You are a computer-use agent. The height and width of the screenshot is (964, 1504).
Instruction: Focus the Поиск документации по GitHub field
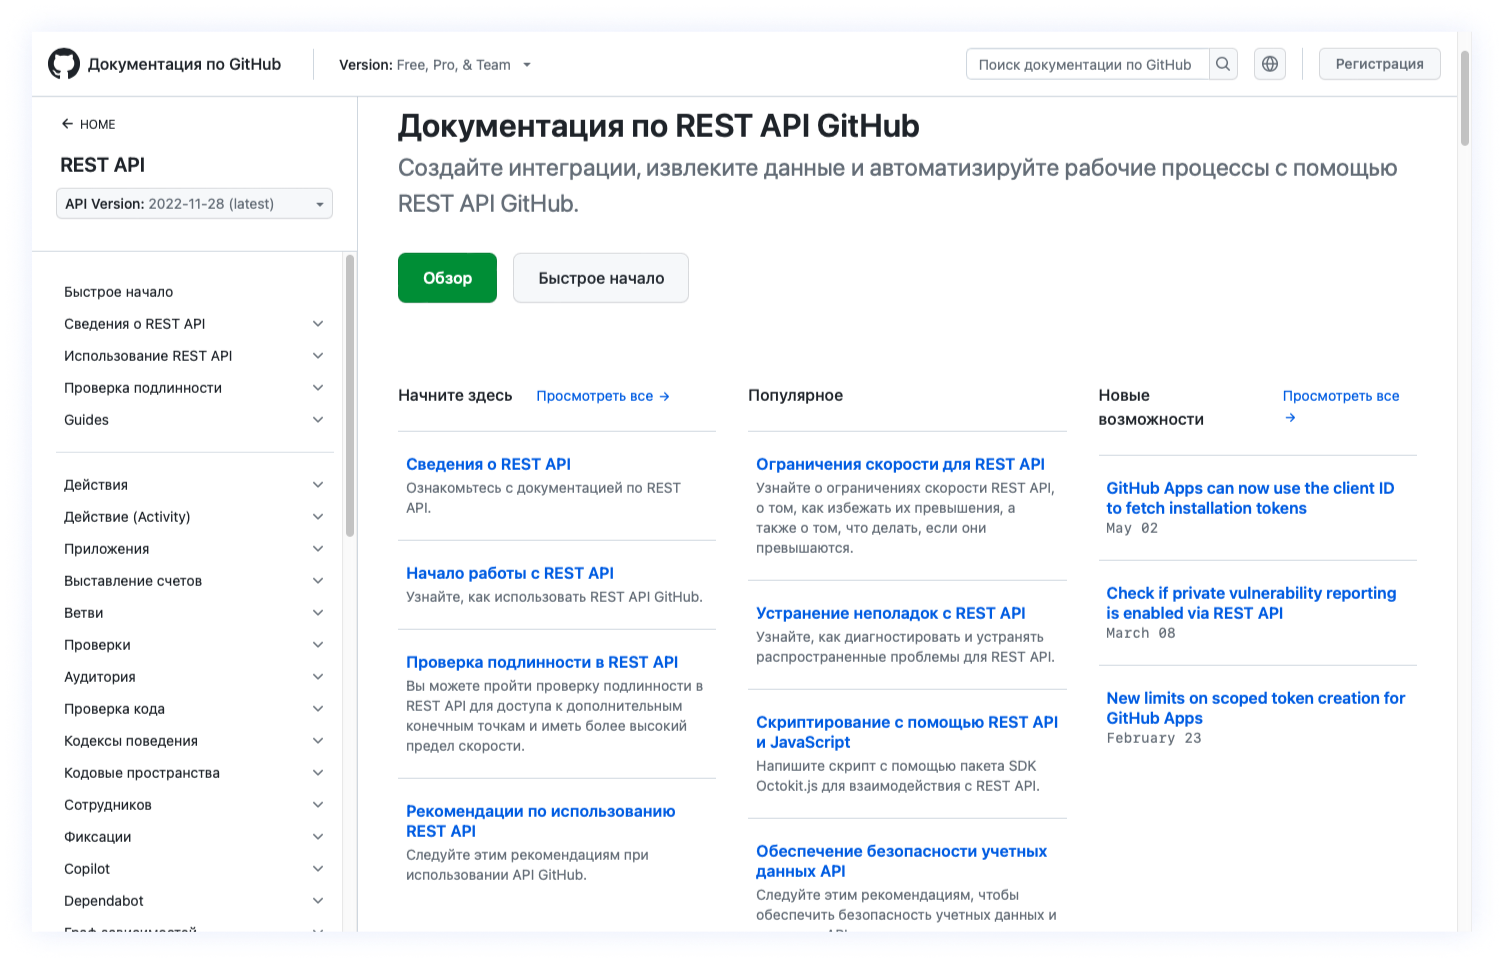tap(1087, 64)
